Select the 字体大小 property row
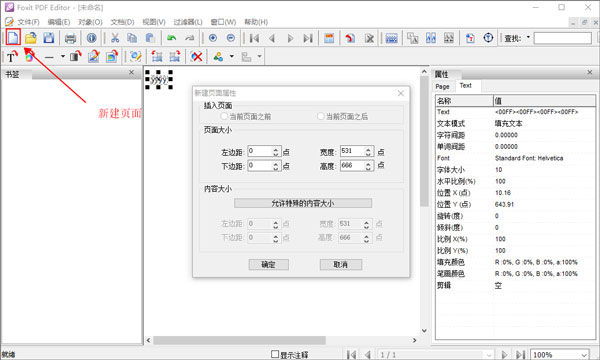The height and width of the screenshot is (360, 600). (x=515, y=169)
